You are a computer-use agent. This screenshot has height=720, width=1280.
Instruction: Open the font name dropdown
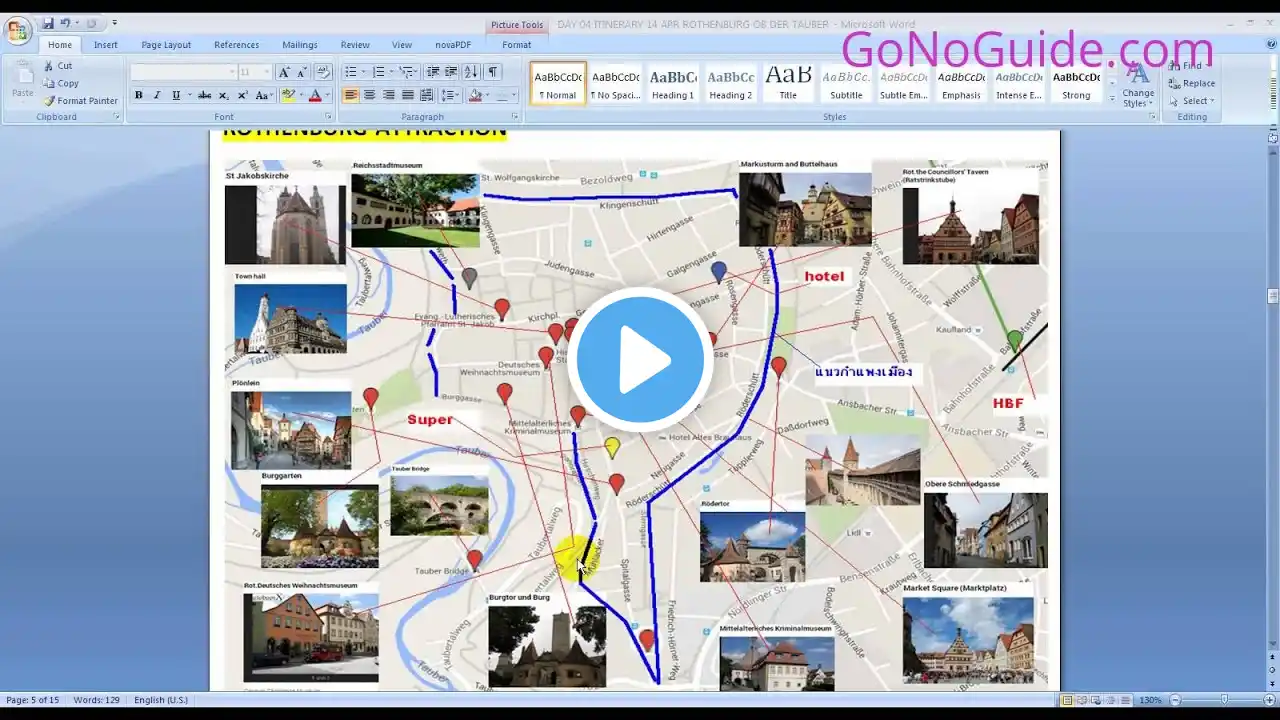tap(232, 72)
